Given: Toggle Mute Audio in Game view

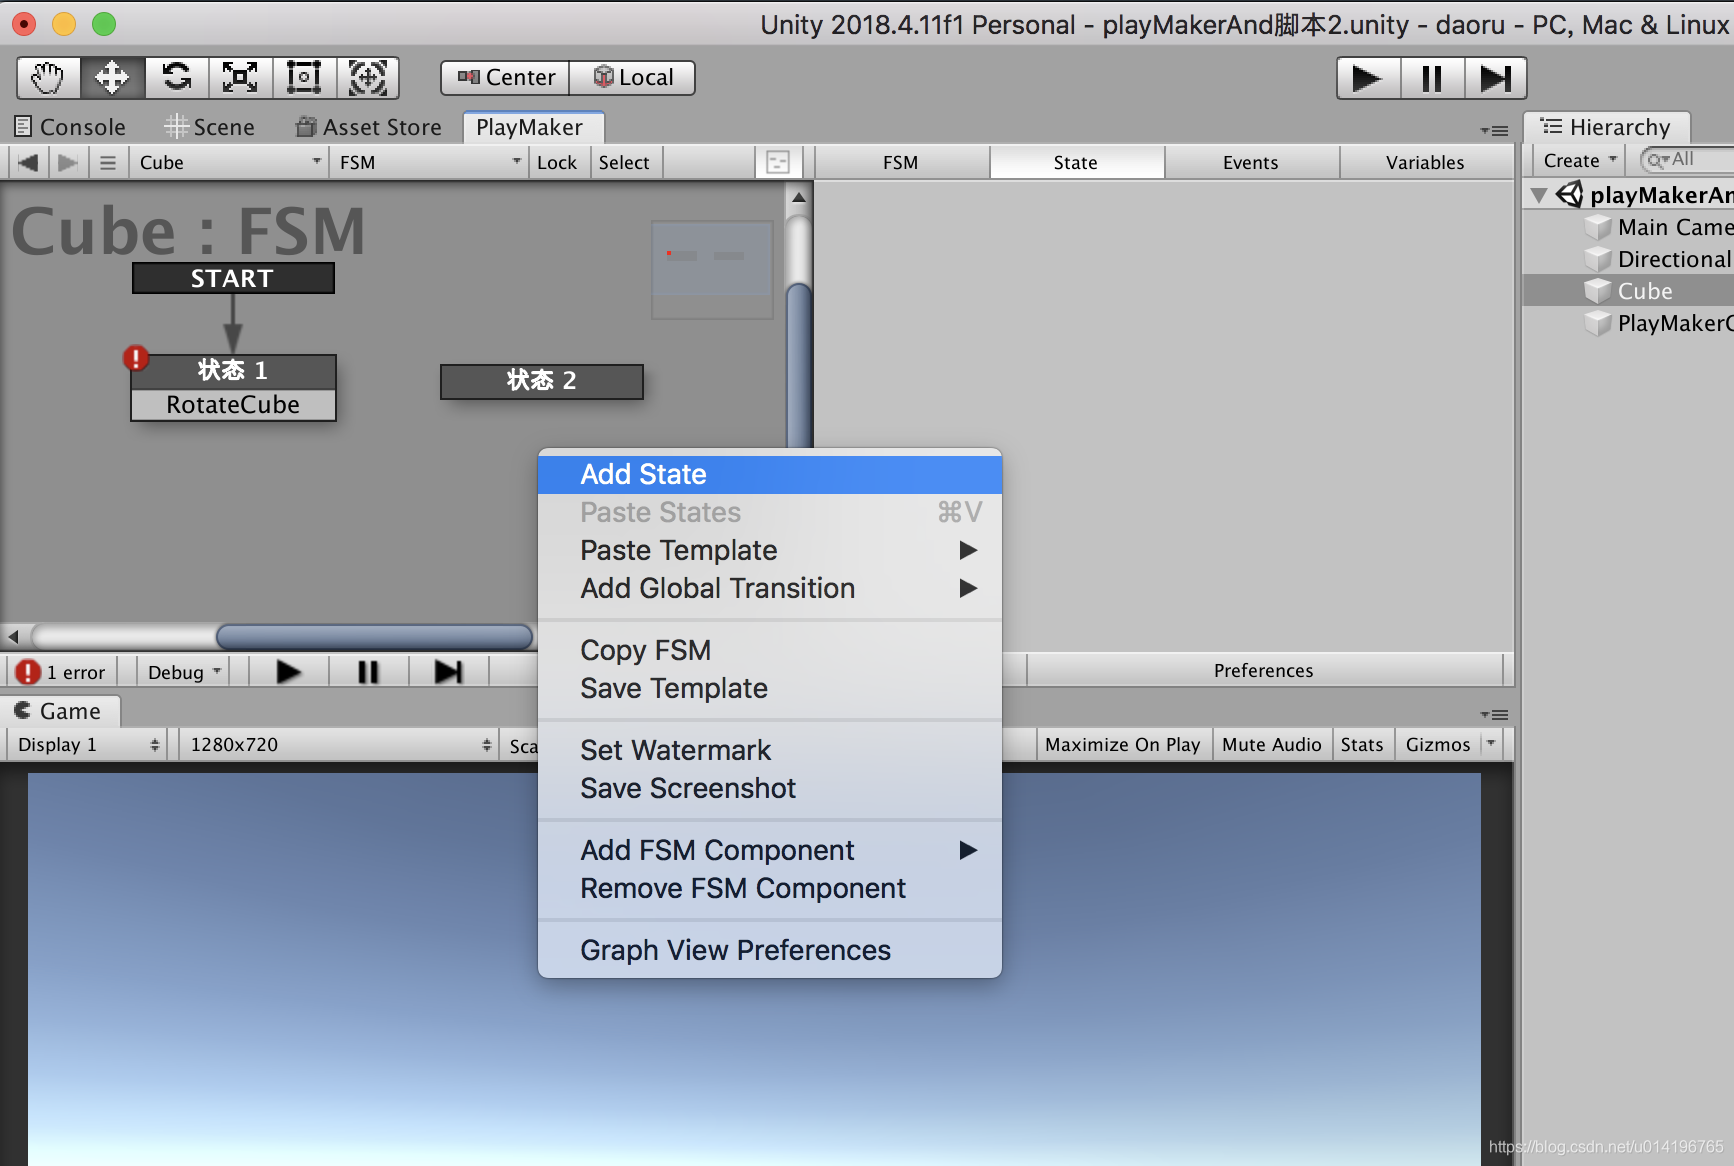Looking at the screenshot, I should 1272,745.
